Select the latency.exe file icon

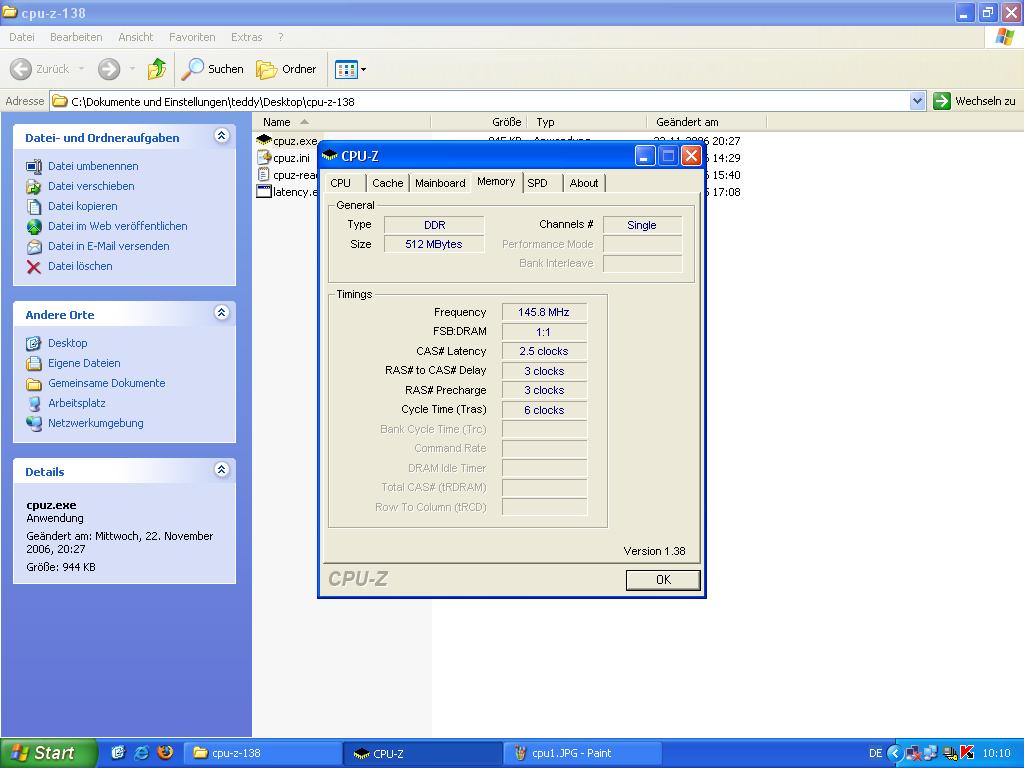click(264, 191)
